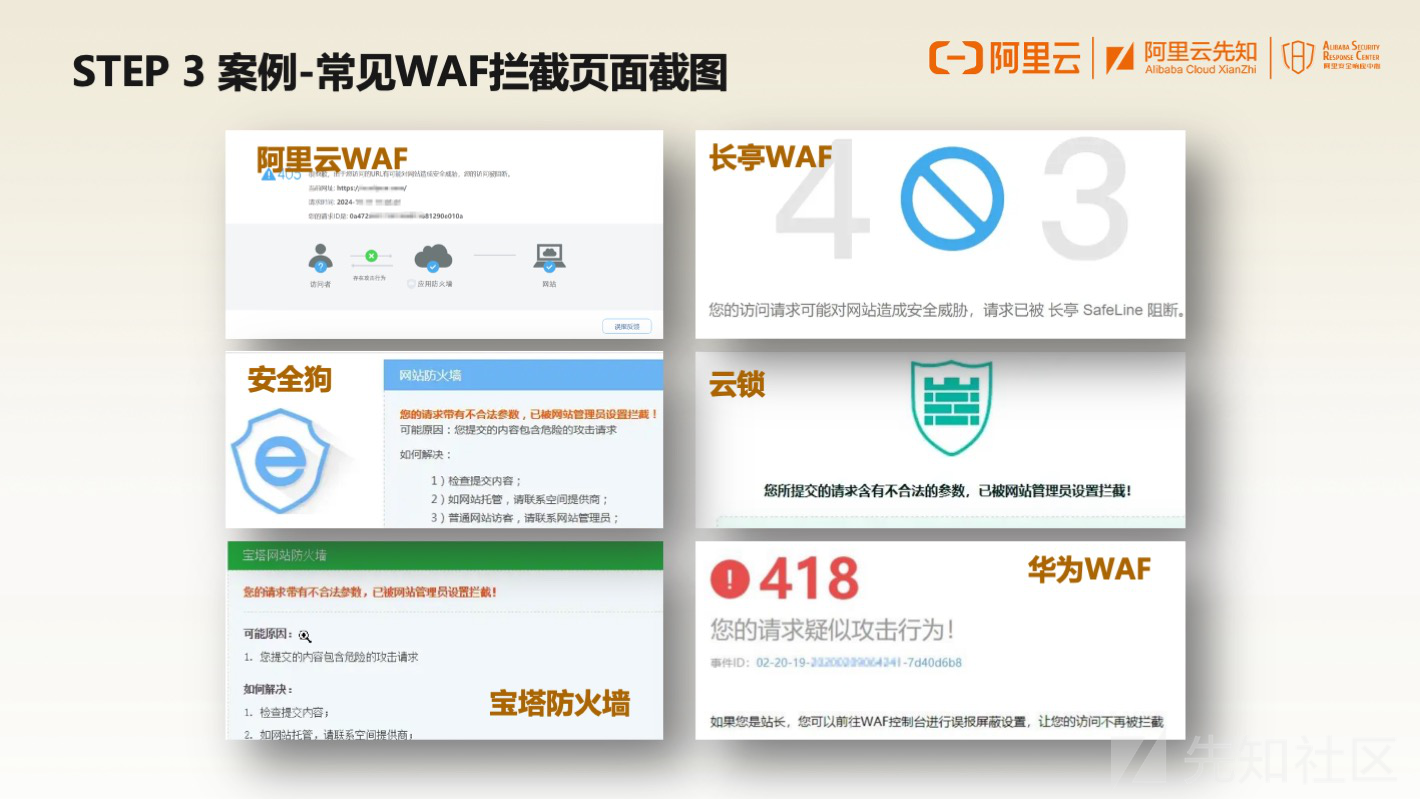Screen dimensions: 1420x799
Task: Click the 网站防火墙 blue header bar
Action: tap(524, 375)
